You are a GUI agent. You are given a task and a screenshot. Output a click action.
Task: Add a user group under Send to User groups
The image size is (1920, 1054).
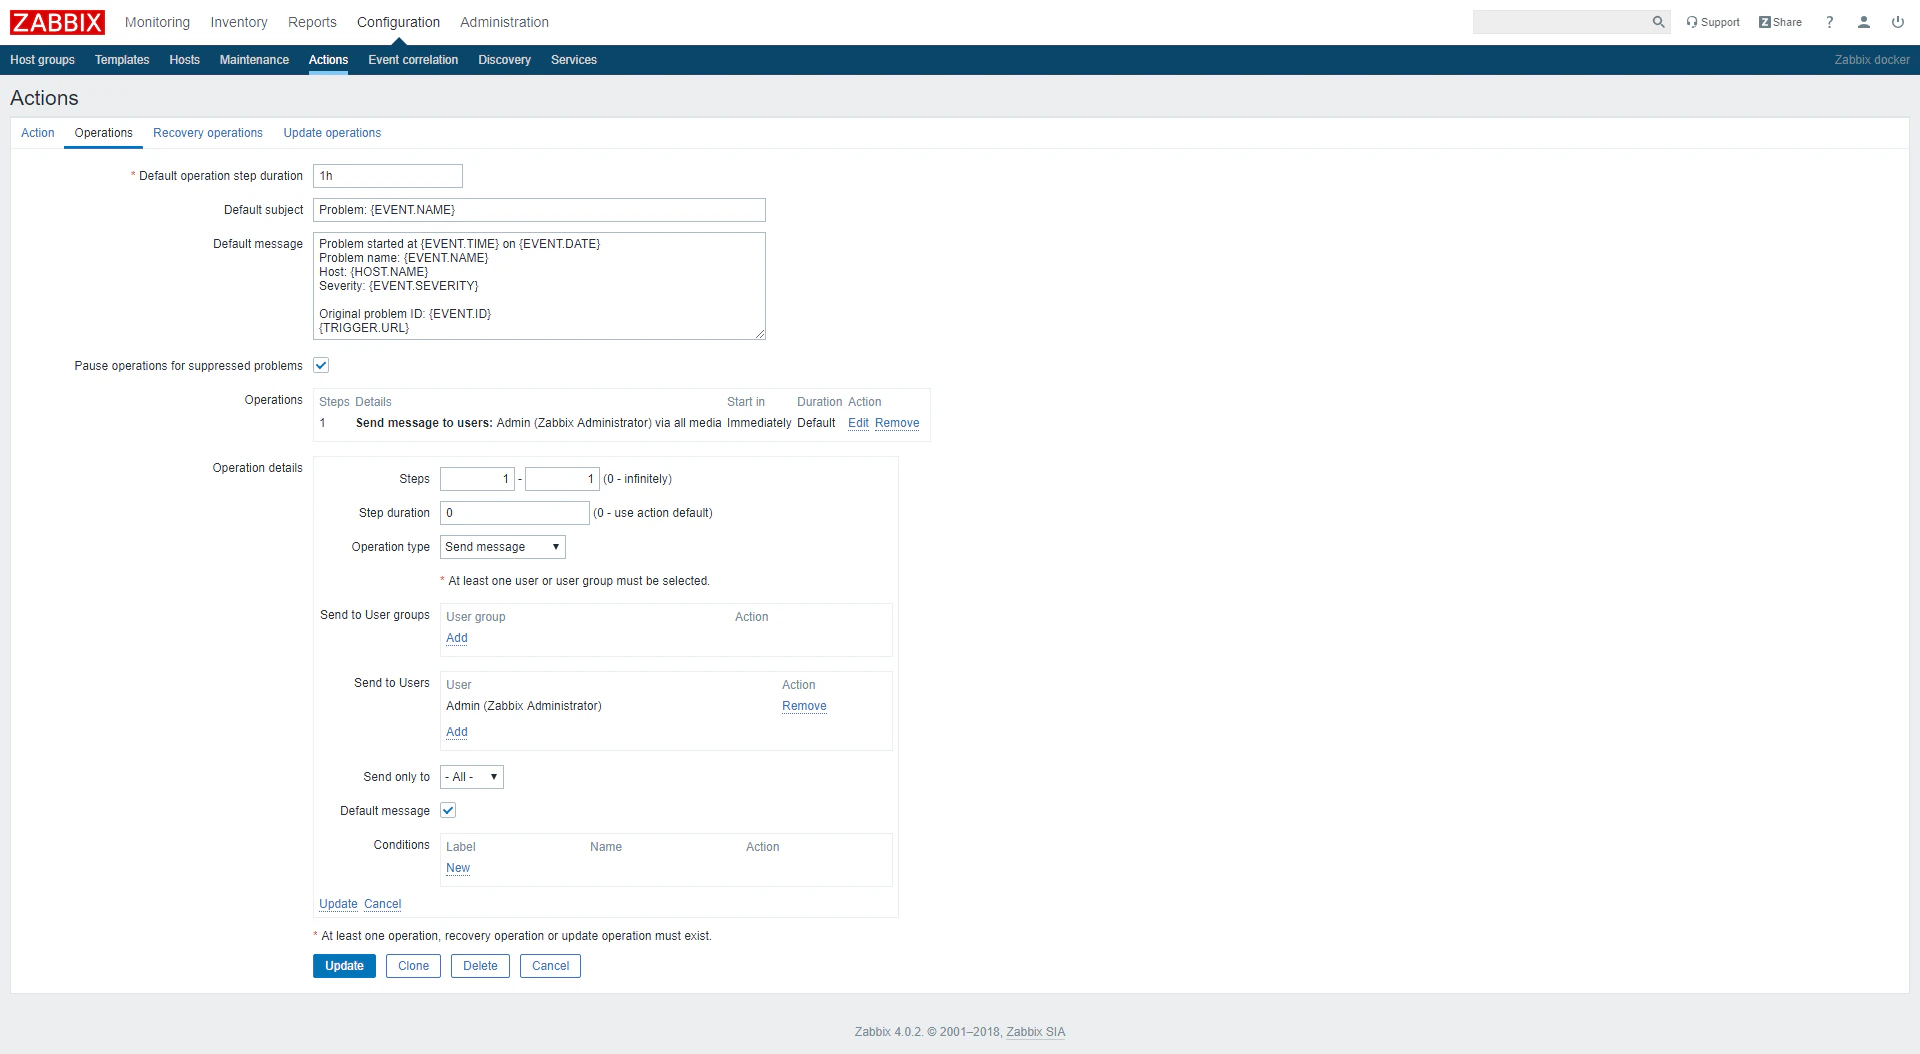pos(457,638)
